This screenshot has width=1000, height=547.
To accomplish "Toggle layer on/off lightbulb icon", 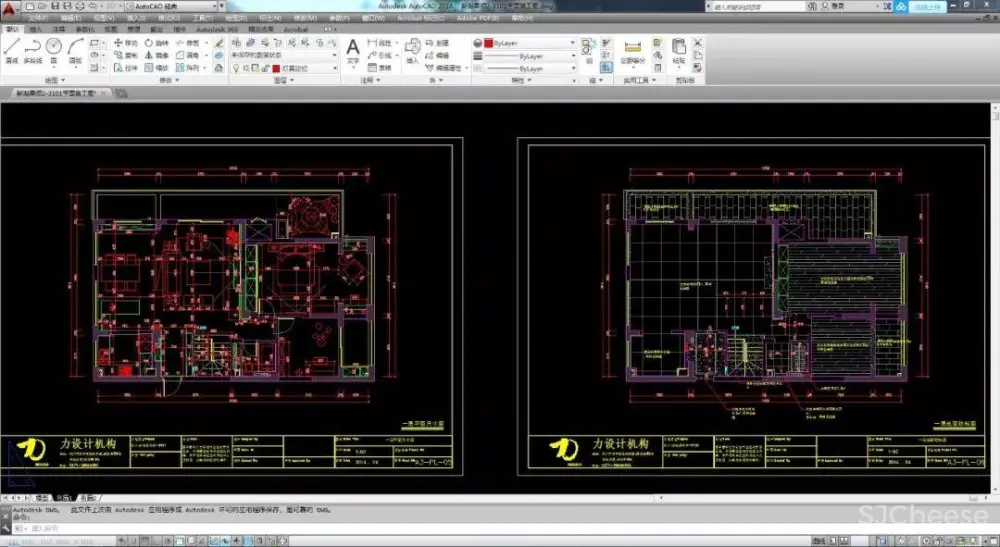I will pos(235,68).
